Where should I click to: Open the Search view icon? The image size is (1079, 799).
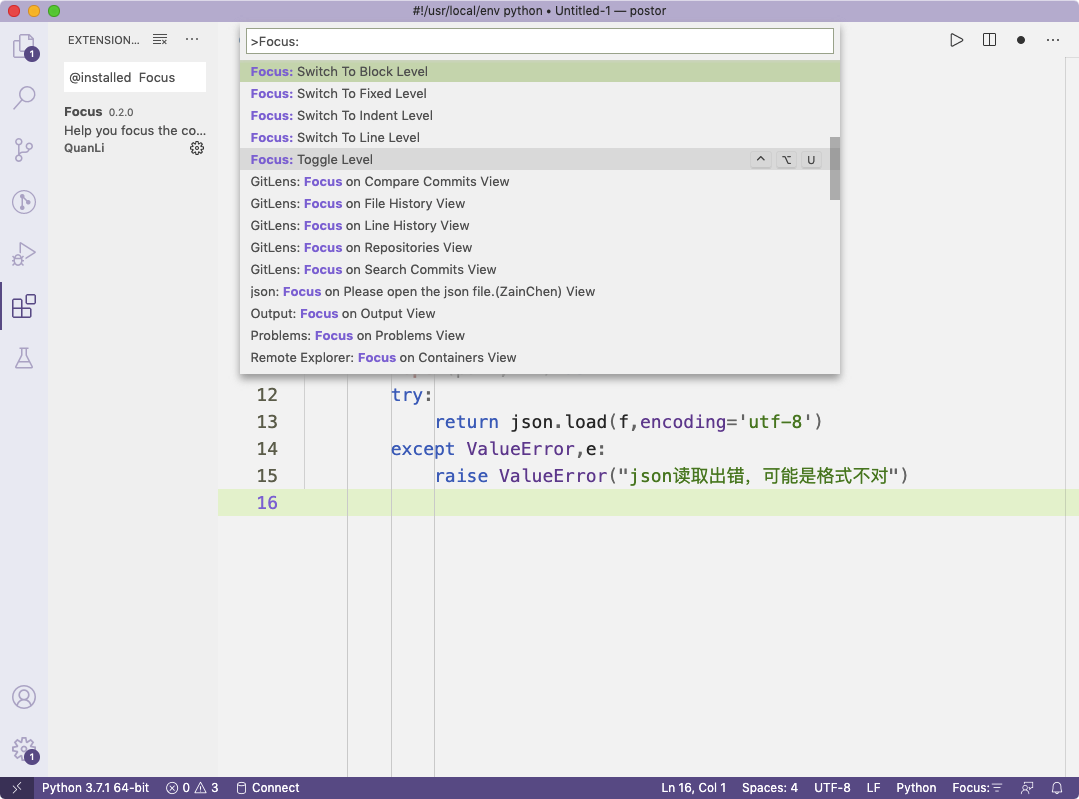tap(24, 98)
